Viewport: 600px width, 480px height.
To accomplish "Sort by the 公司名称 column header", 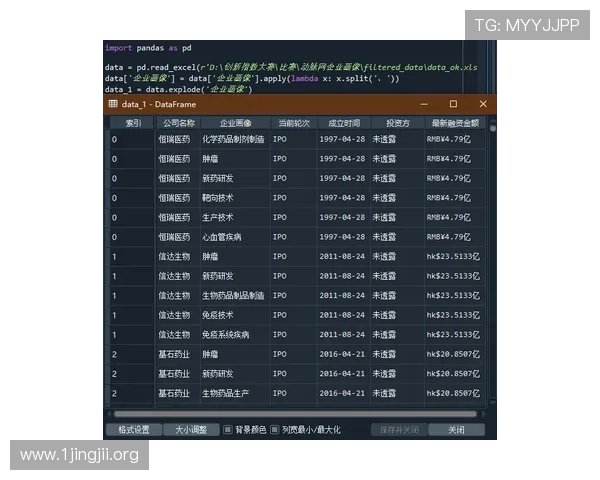I will (x=178, y=123).
